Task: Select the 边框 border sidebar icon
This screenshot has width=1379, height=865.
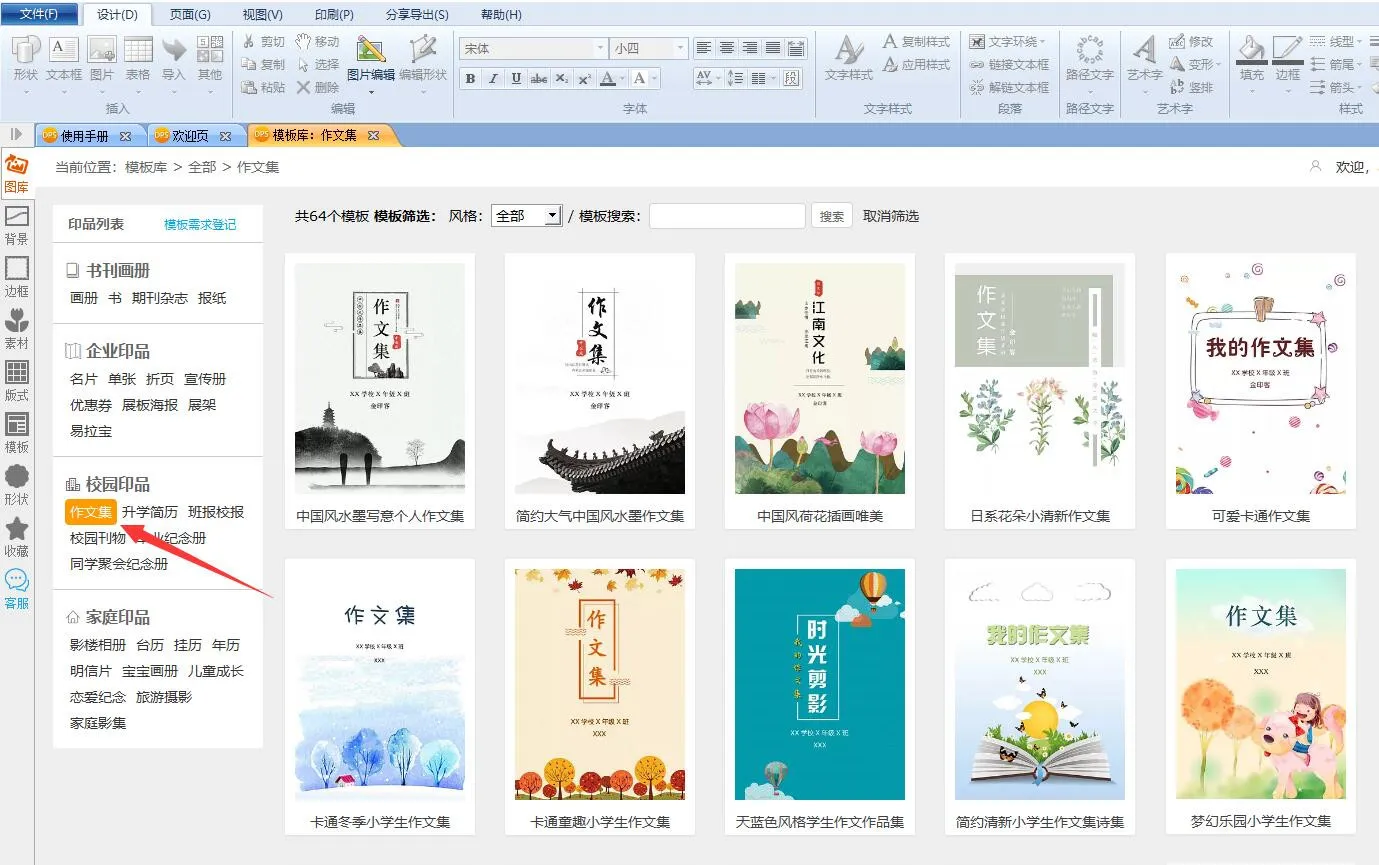Action: [17, 277]
